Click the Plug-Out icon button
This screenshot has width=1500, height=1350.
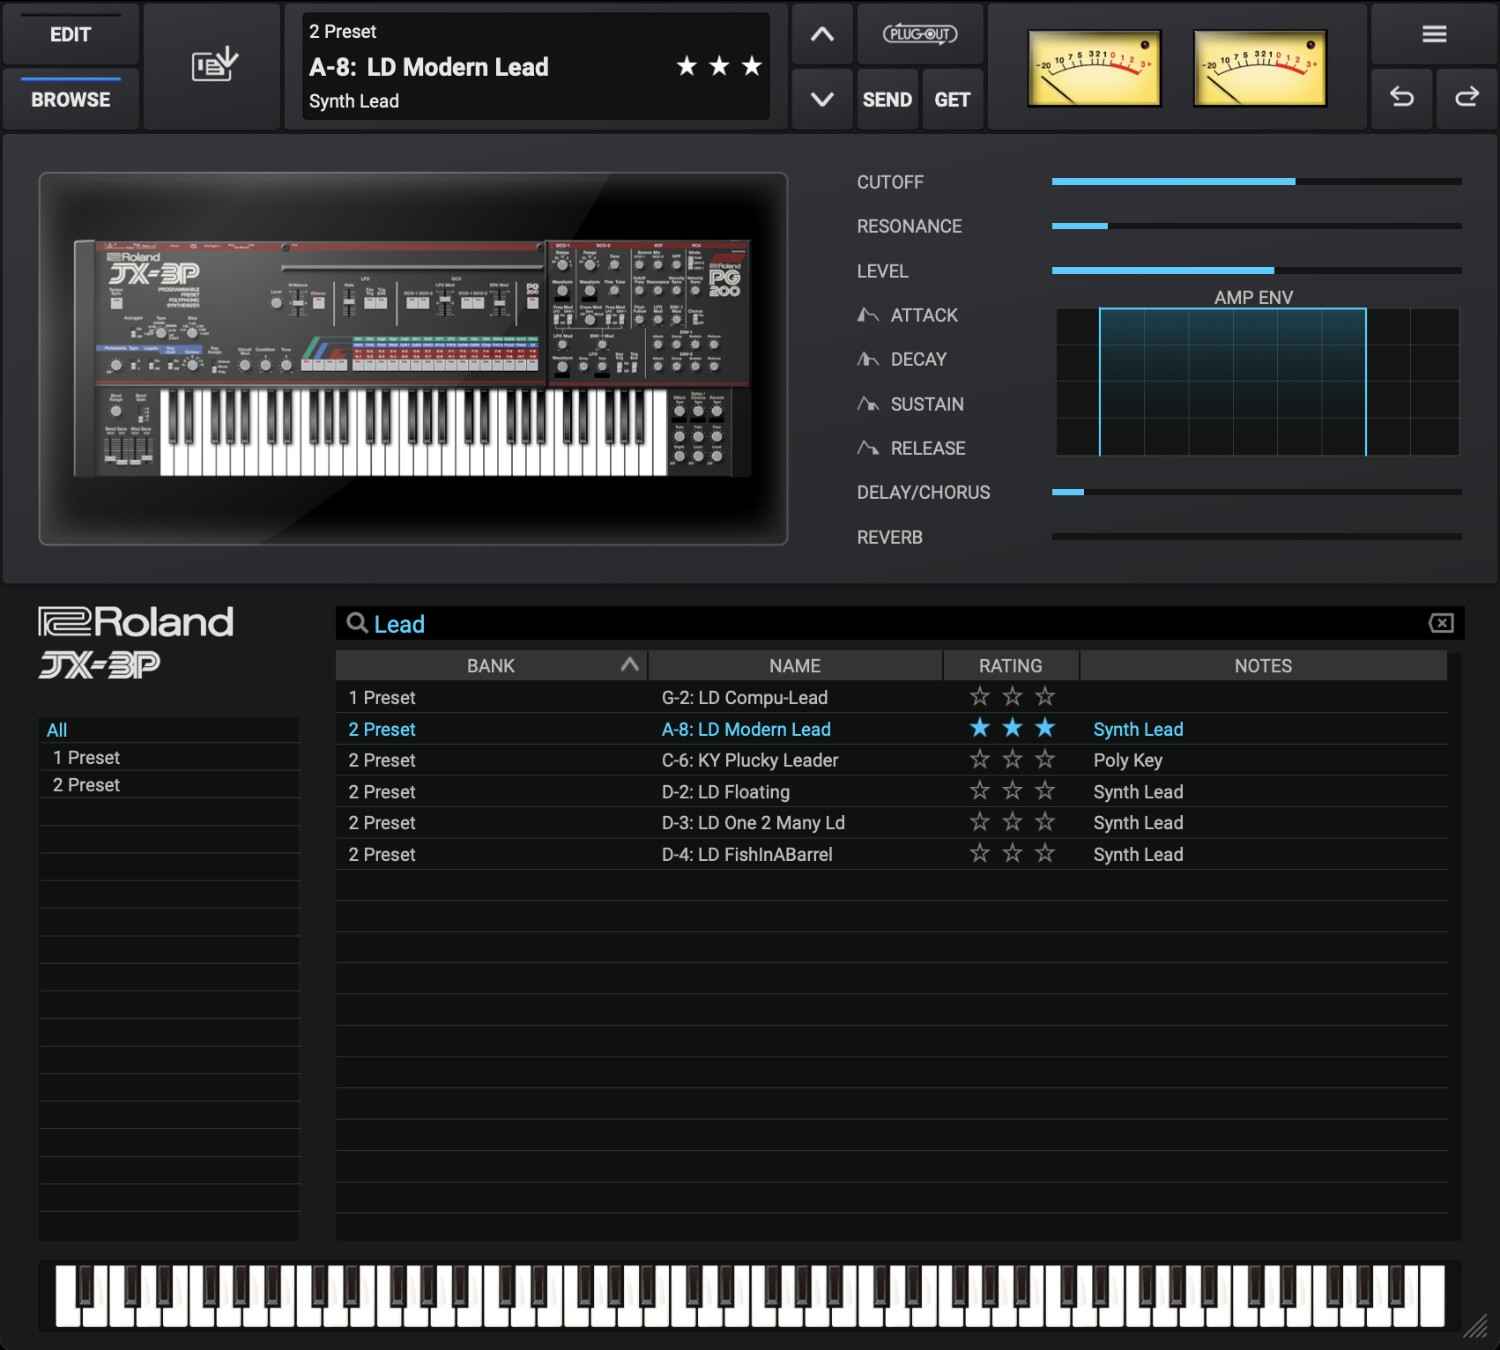tap(920, 34)
